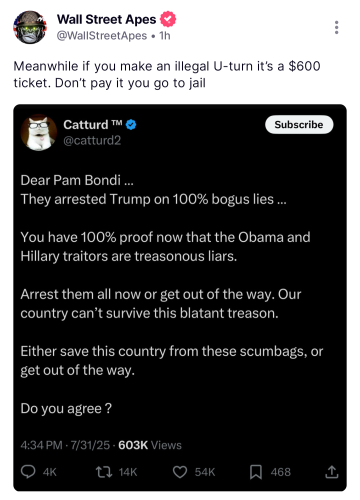Image resolution: width=360 pixels, height=500 pixels.
Task: Bookmark the post with the bookmark icon
Action: (x=256, y=472)
